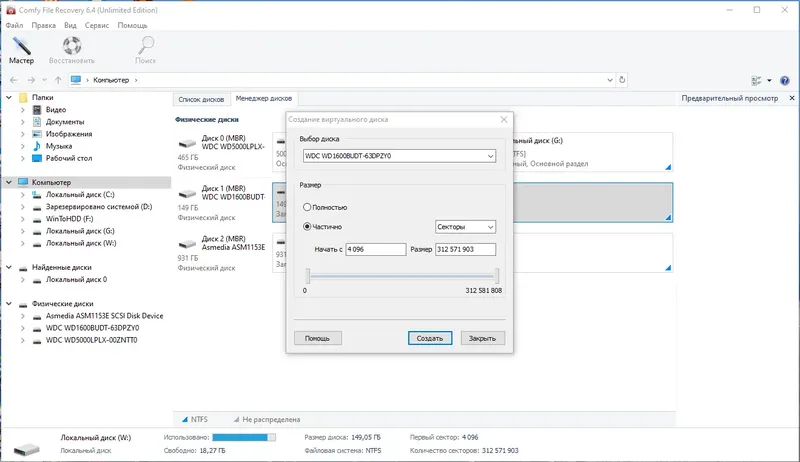Collapse the Компьютер tree node
800x462 pixels.
tap(9, 183)
